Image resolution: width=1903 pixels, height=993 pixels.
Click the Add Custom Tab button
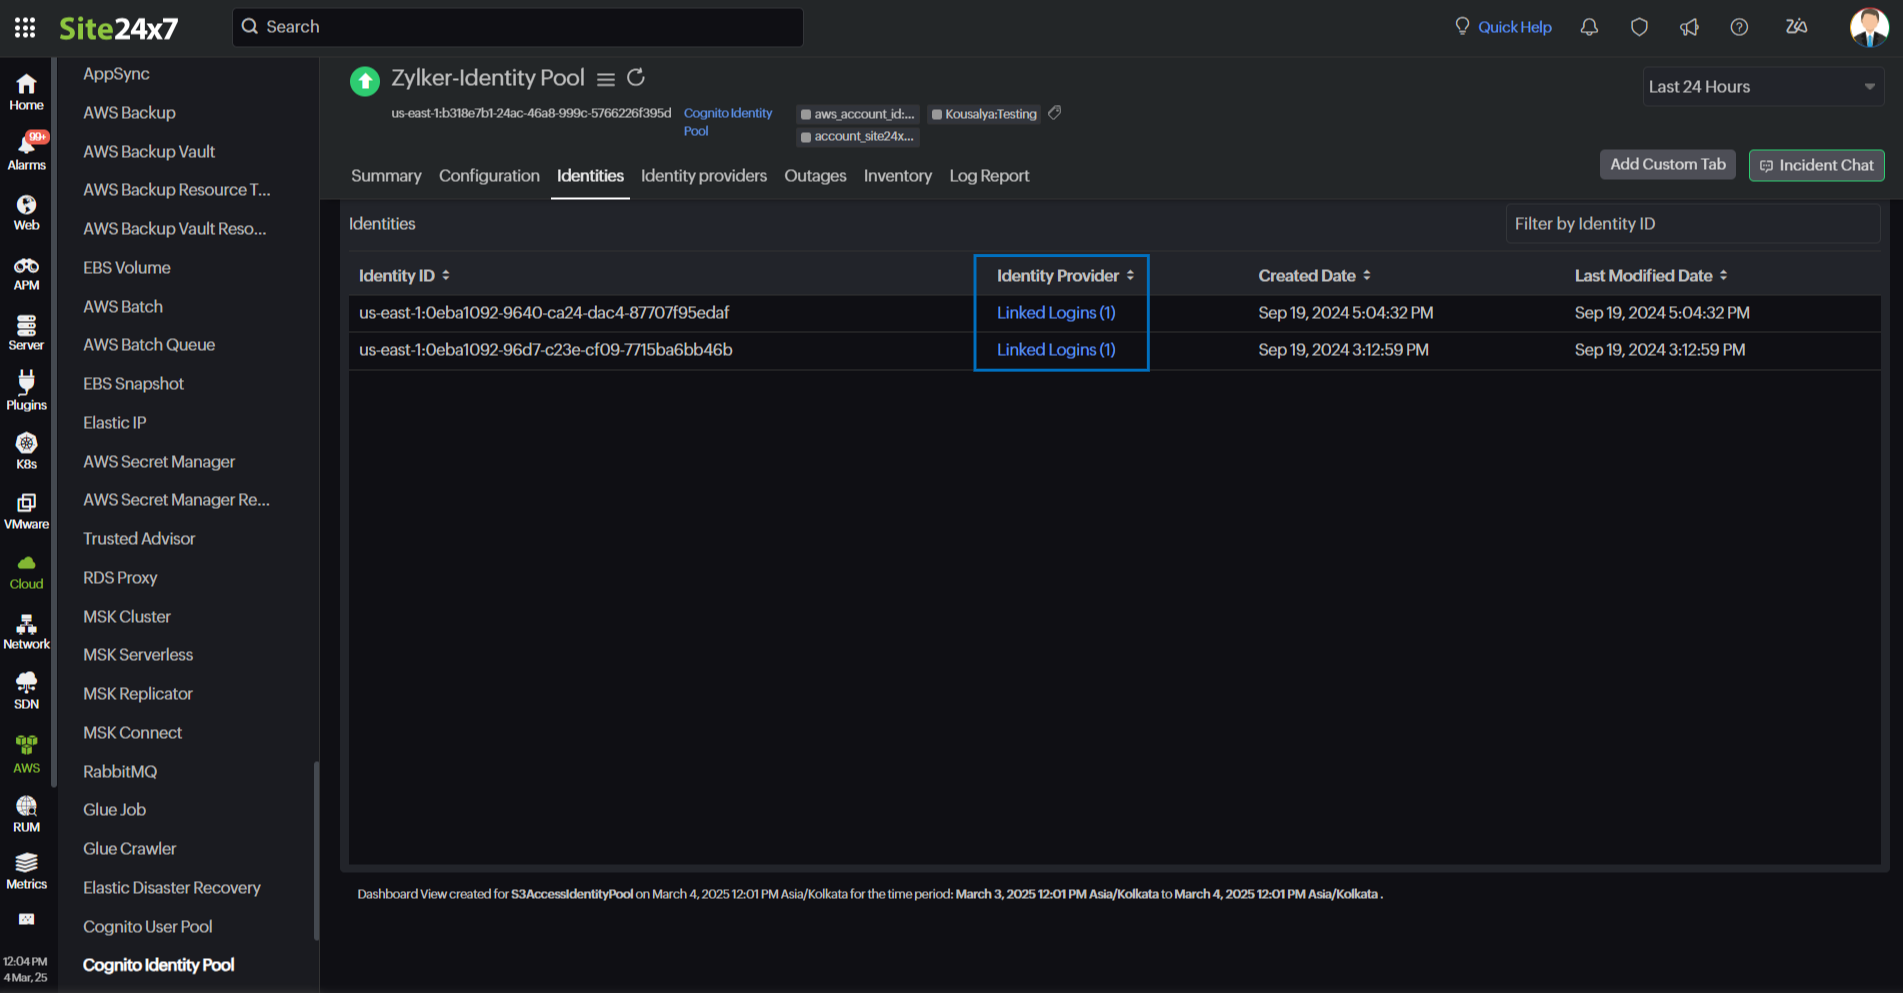pos(1667,165)
